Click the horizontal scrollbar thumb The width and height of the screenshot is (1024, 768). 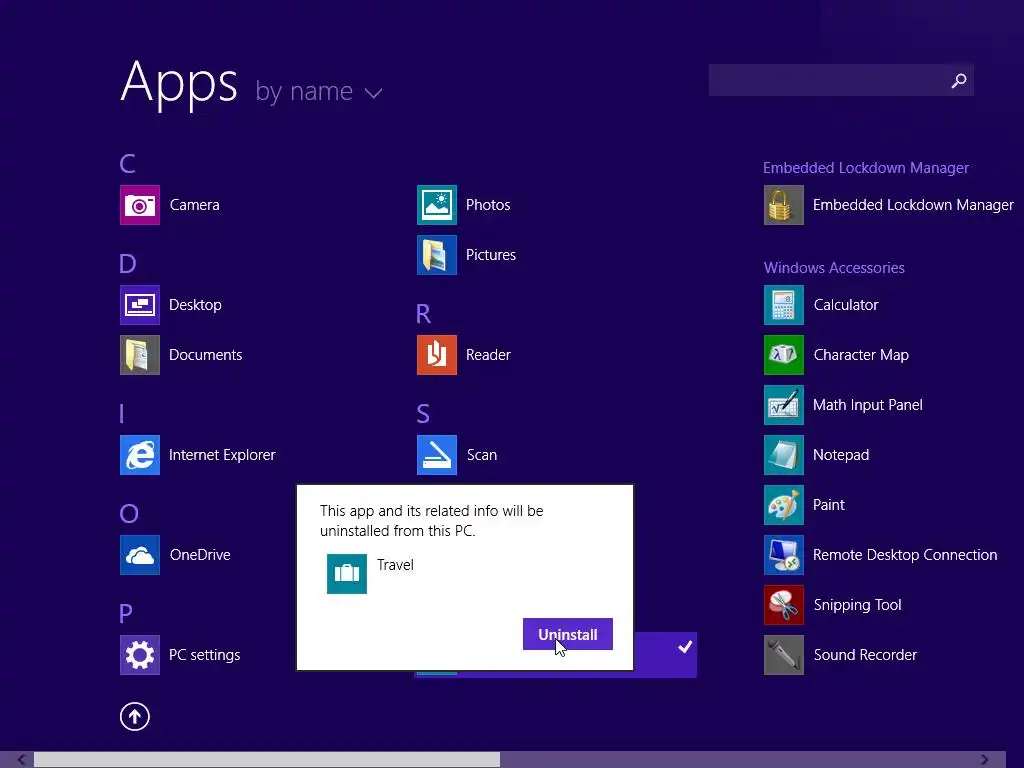[x=267, y=760]
